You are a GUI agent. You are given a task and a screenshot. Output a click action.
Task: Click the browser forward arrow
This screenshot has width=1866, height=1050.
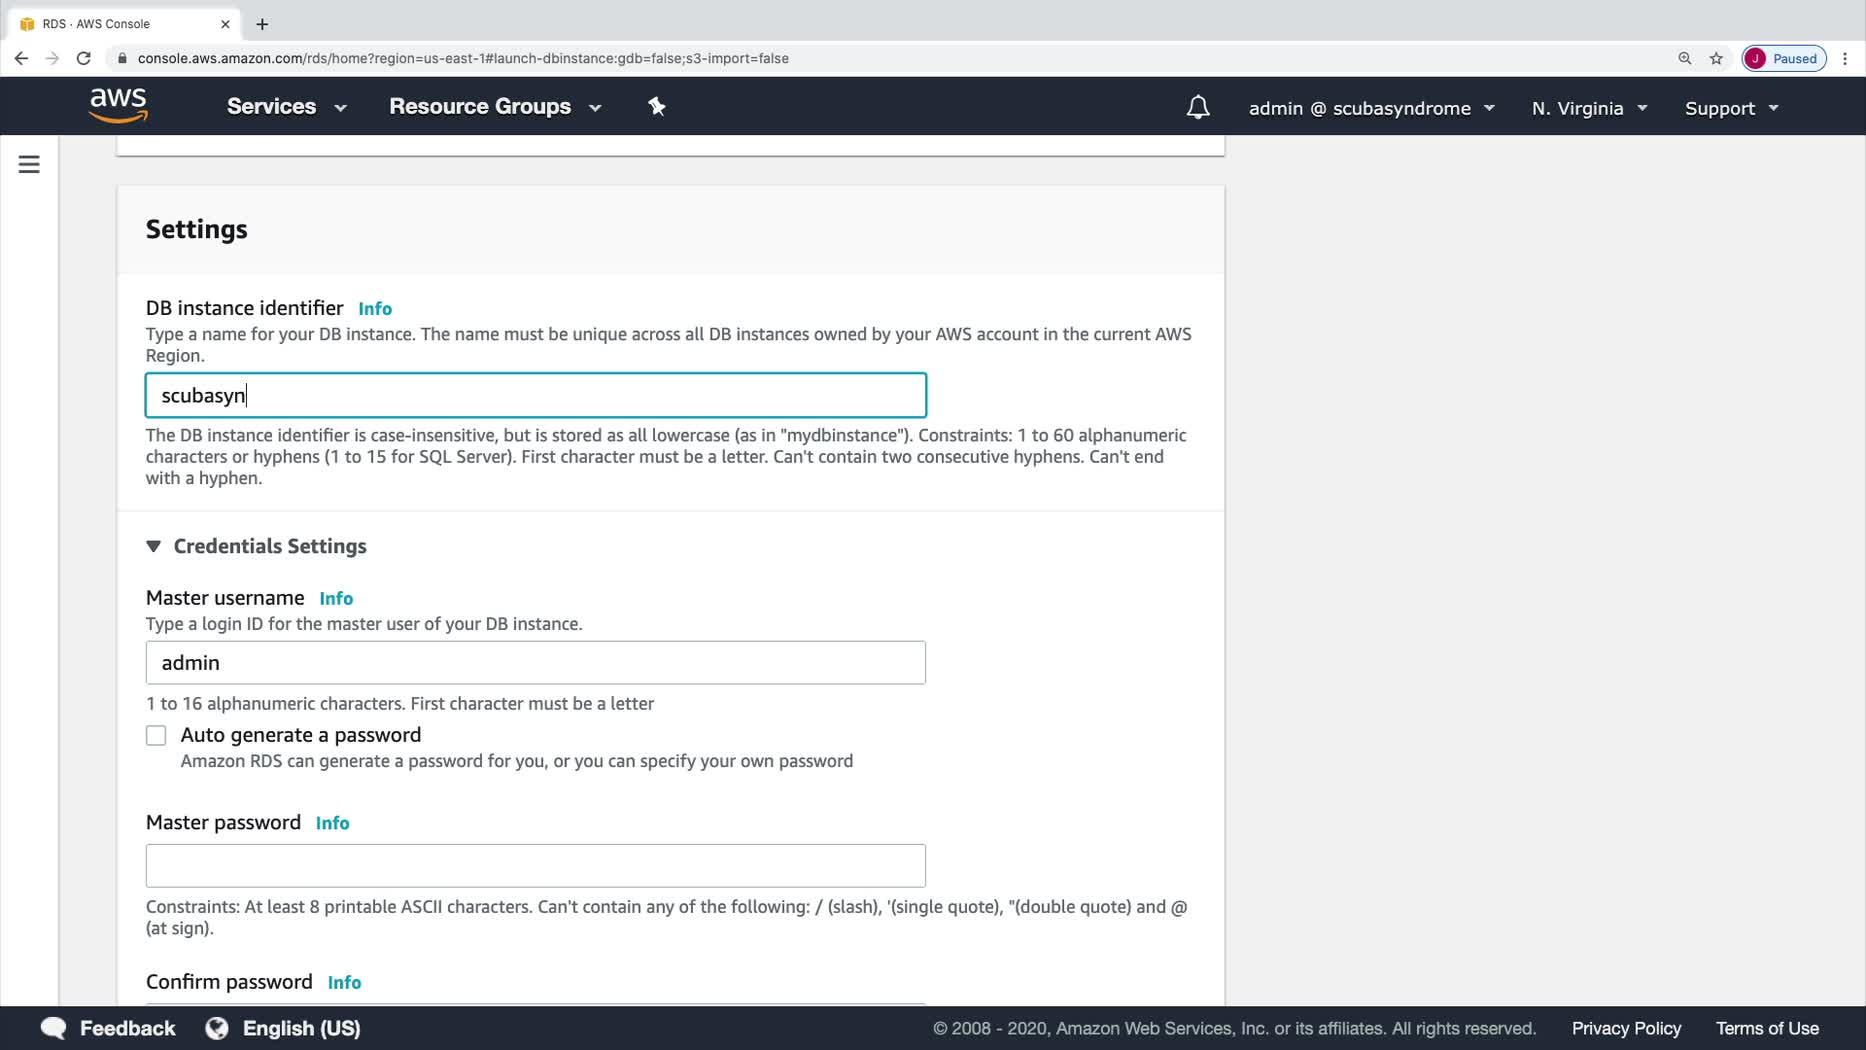coord(52,58)
